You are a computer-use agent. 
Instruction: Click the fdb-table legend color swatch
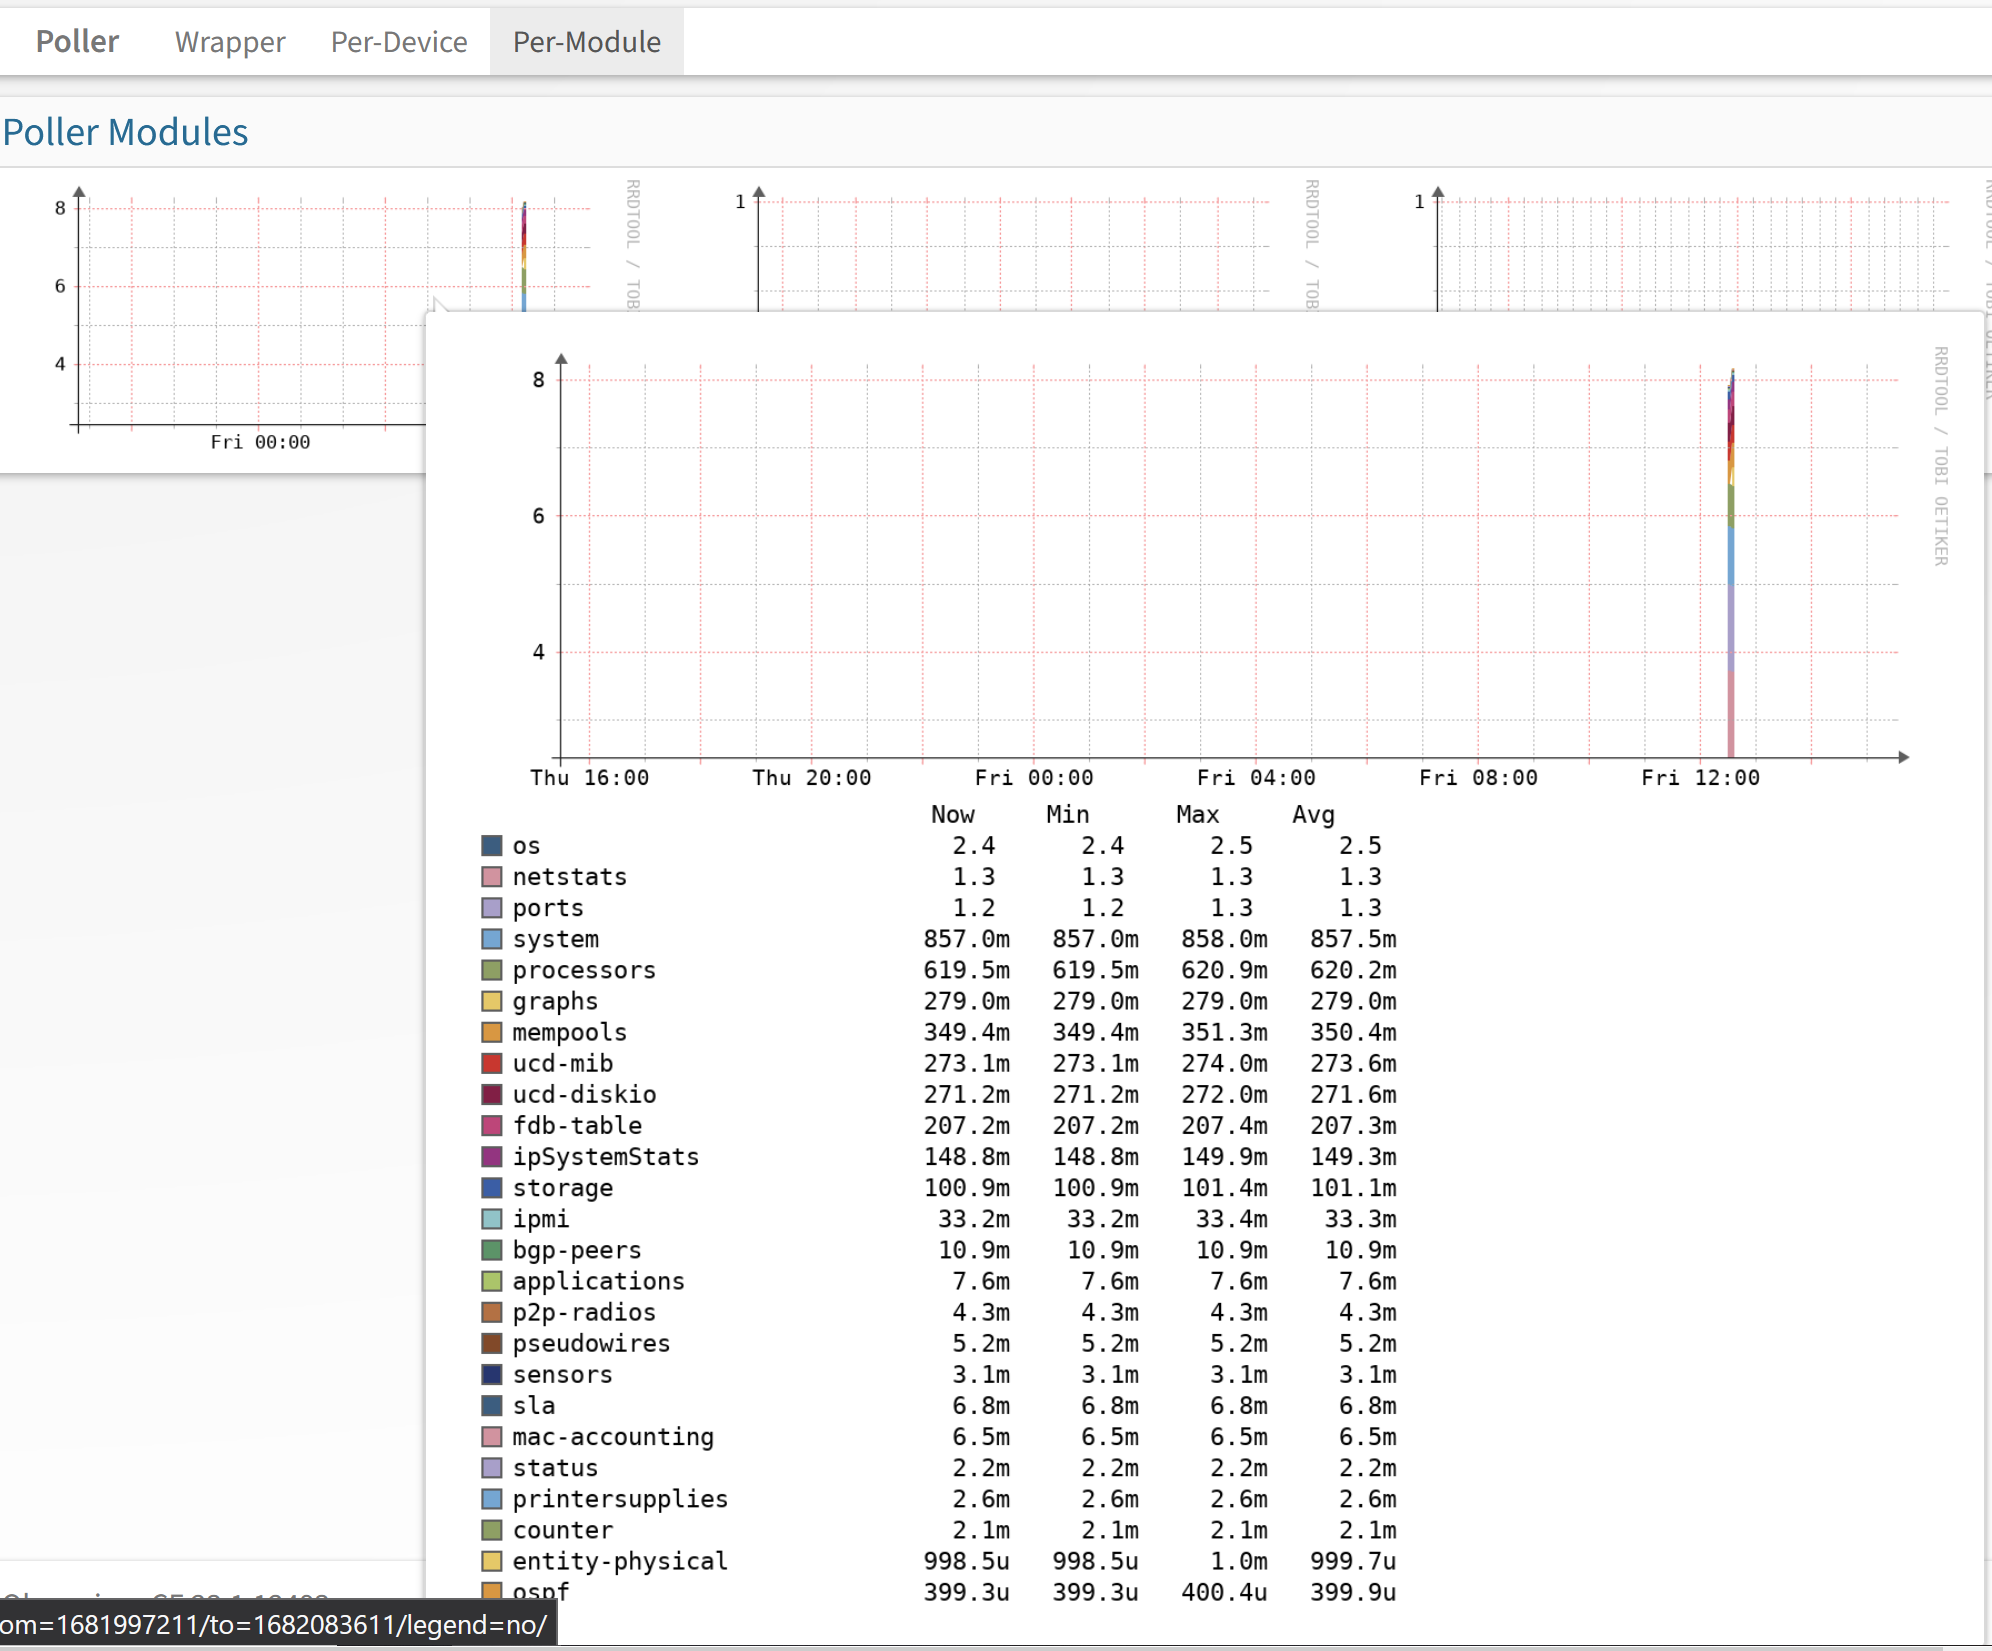point(492,1126)
